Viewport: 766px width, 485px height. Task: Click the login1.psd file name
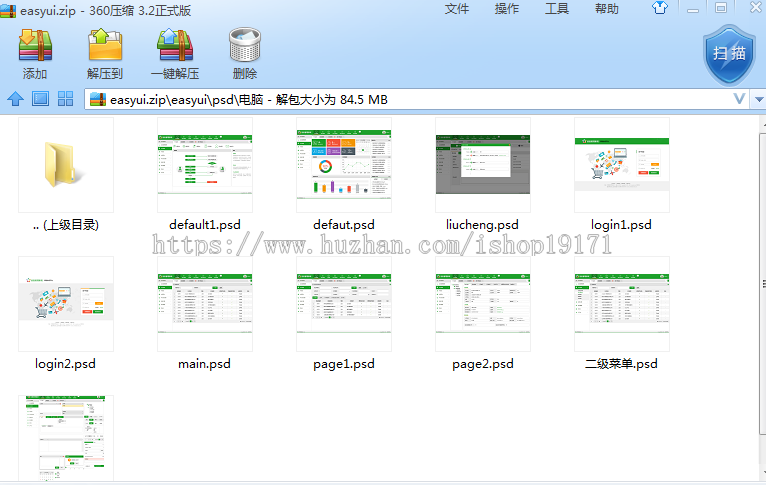coord(621,225)
